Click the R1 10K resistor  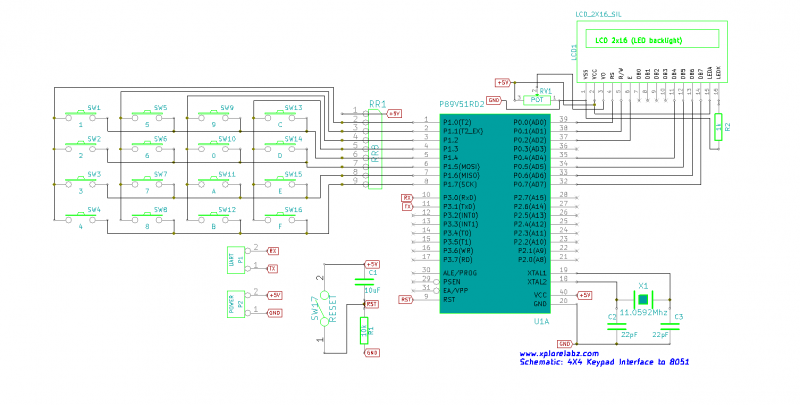(x=364, y=331)
